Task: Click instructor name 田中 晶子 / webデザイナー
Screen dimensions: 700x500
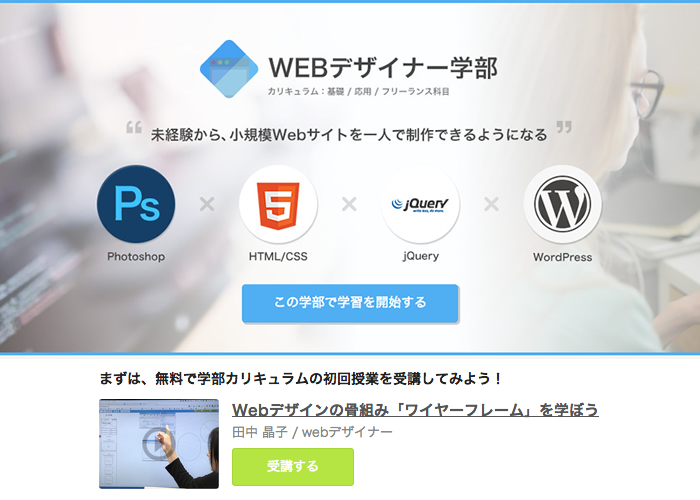Action: pyautogui.click(x=312, y=432)
